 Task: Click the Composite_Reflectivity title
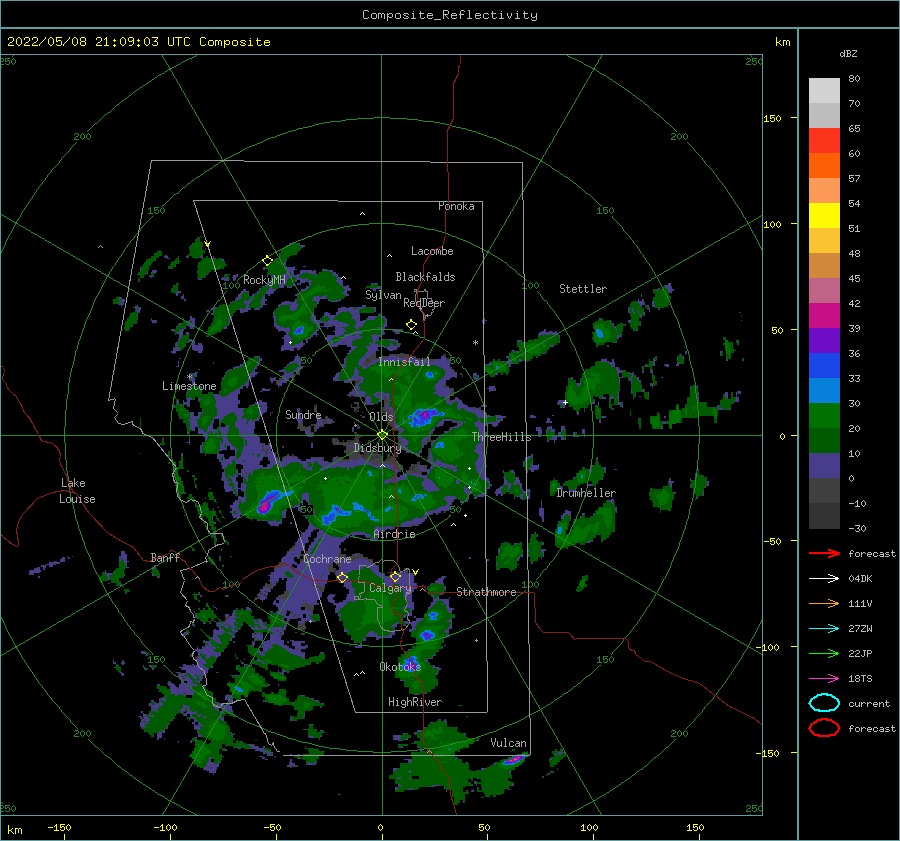pyautogui.click(x=450, y=15)
